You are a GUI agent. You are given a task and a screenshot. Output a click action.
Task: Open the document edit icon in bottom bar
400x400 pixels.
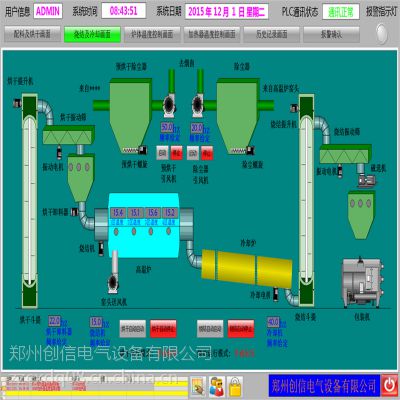[x=198, y=387]
